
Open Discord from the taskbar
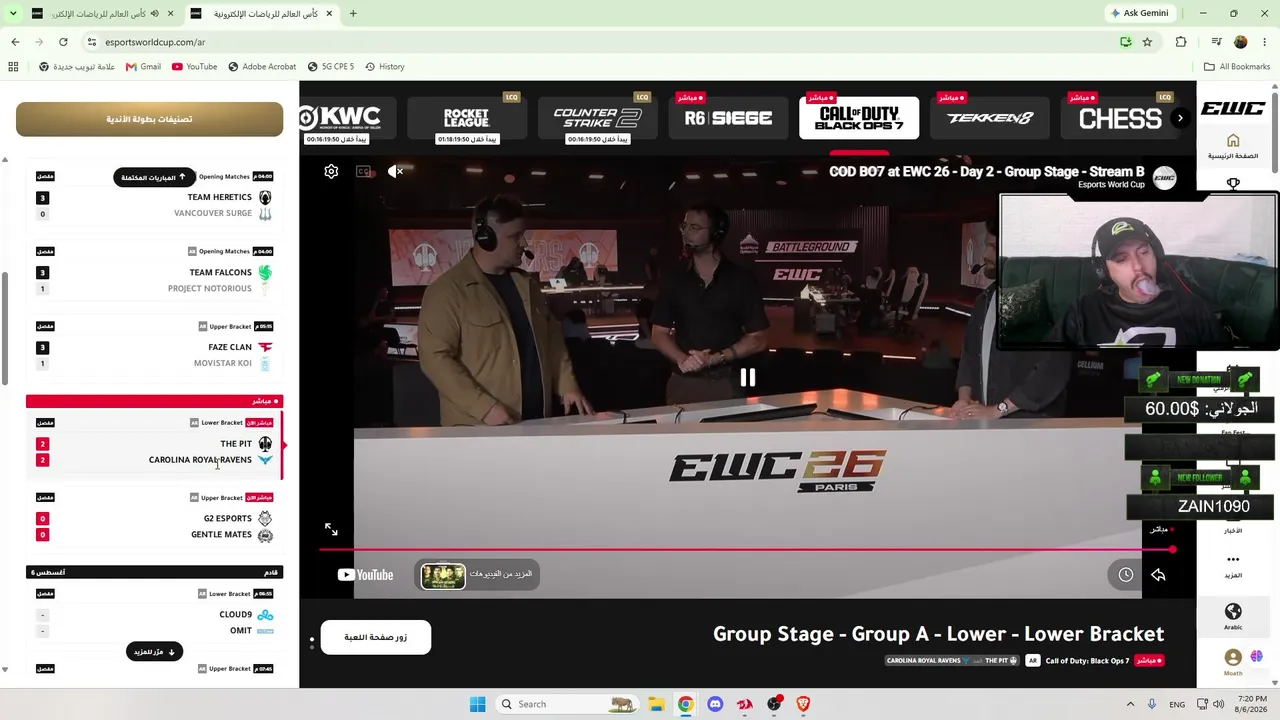click(x=715, y=704)
